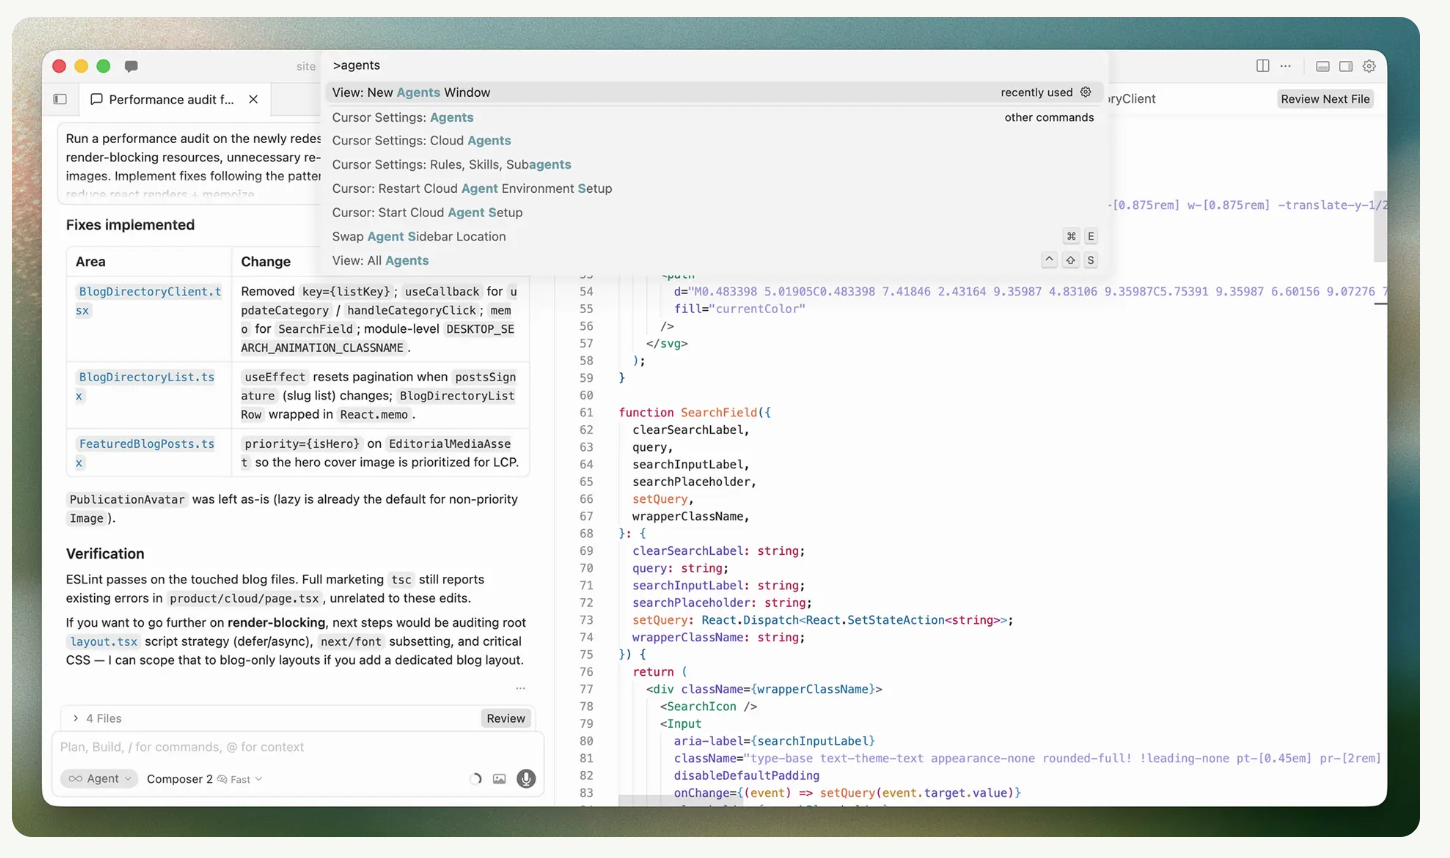Open the Composer 2 model selector
The image size is (1450, 858).
pyautogui.click(x=204, y=779)
